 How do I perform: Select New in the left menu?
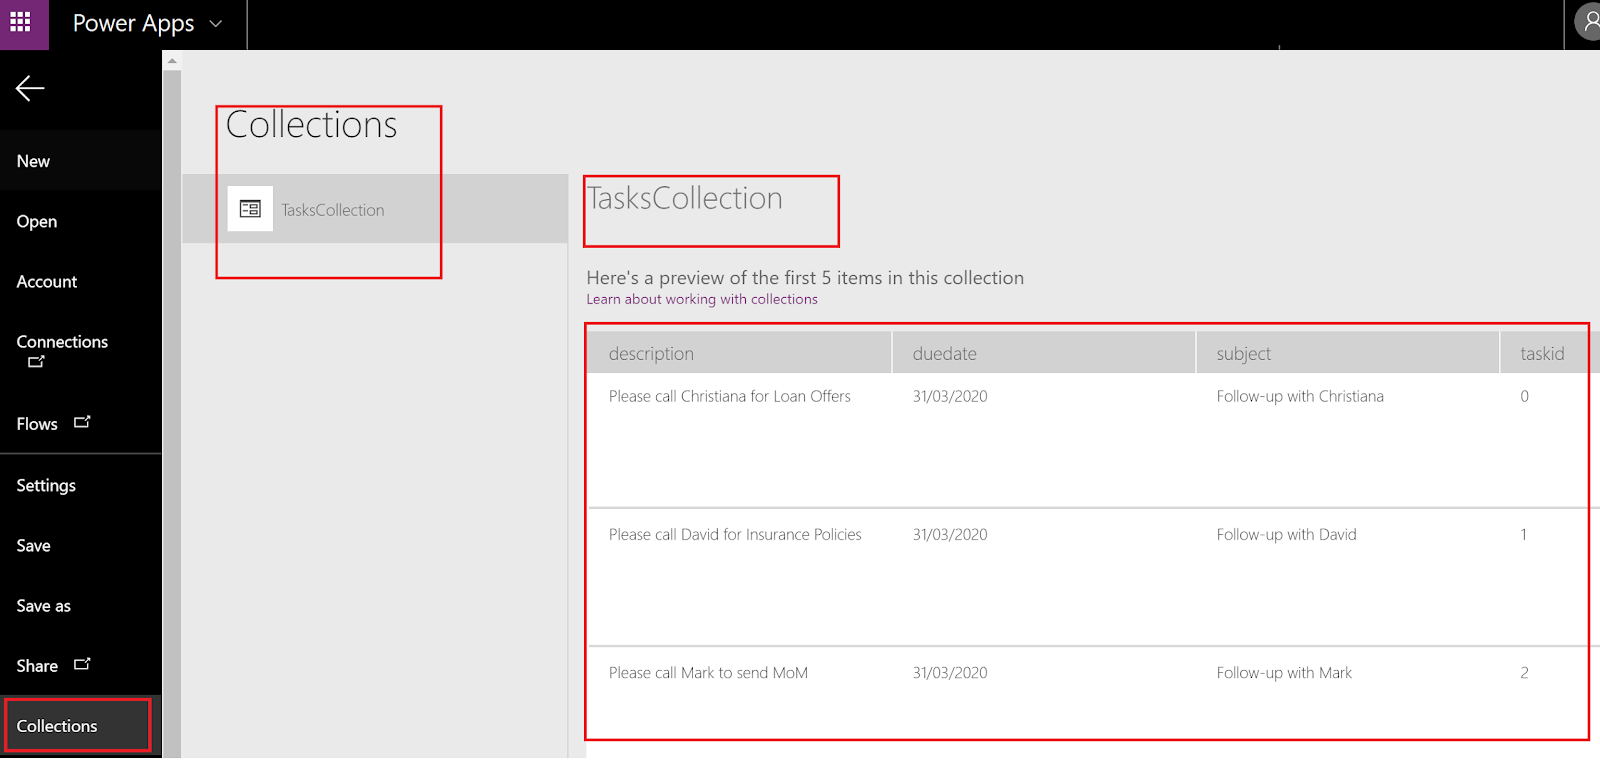(81, 161)
